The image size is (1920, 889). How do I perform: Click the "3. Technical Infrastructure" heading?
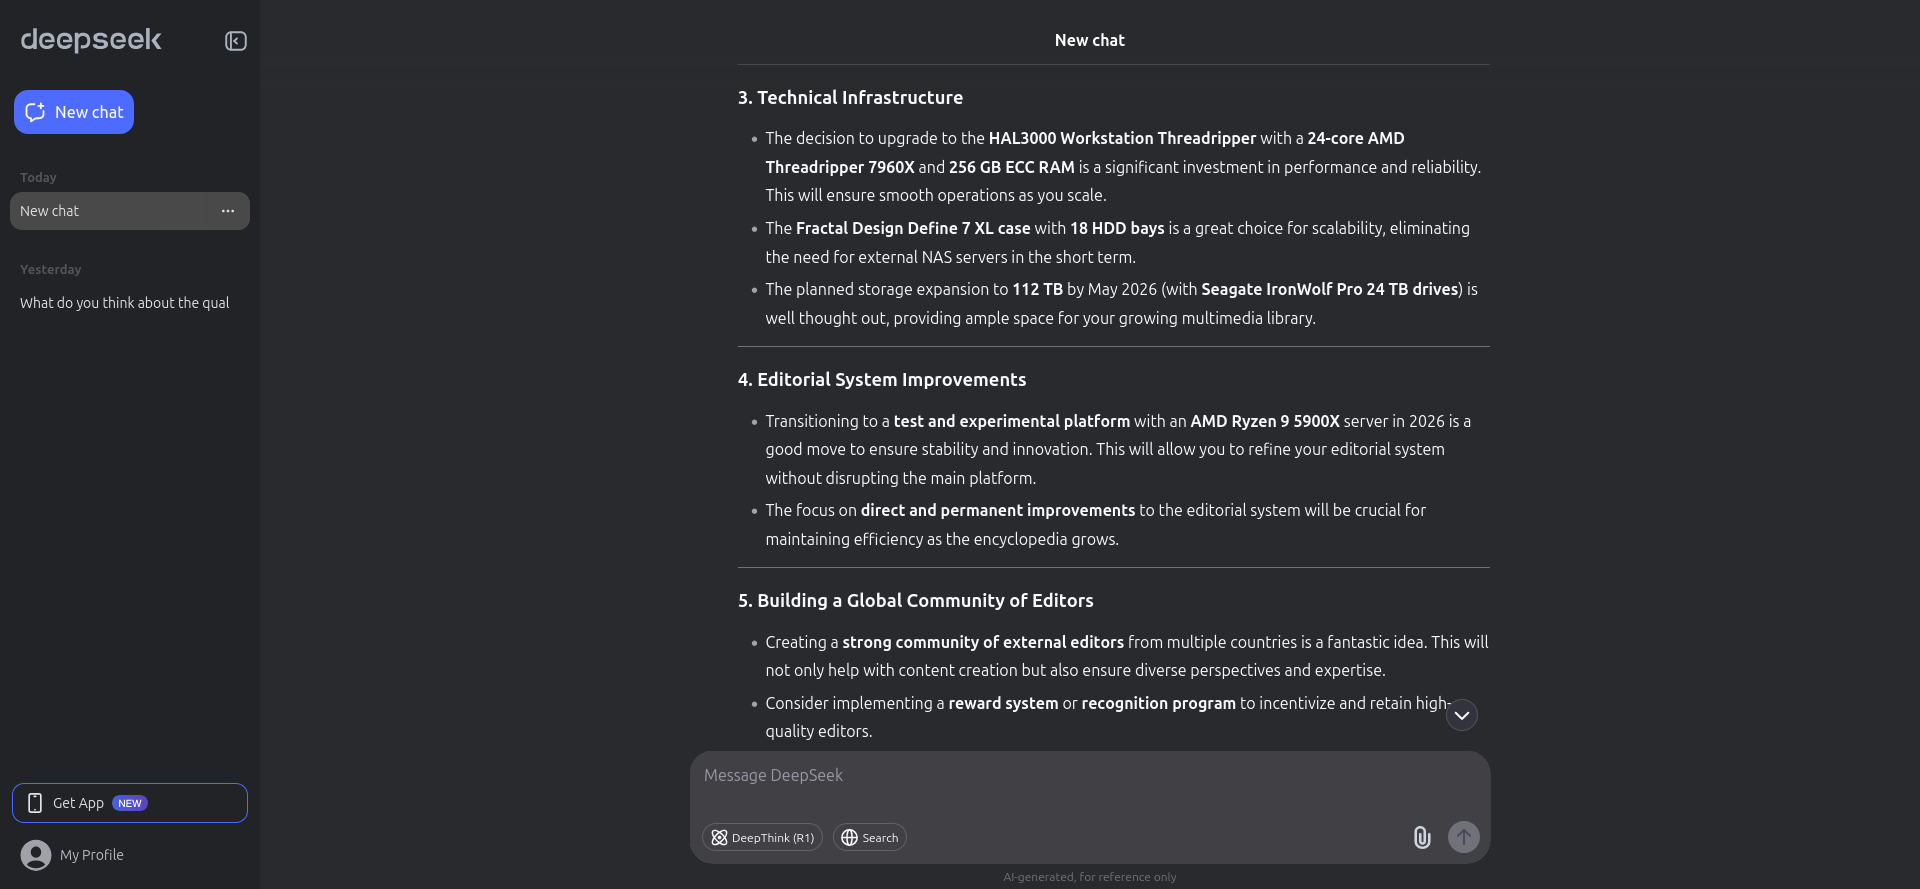coord(850,98)
